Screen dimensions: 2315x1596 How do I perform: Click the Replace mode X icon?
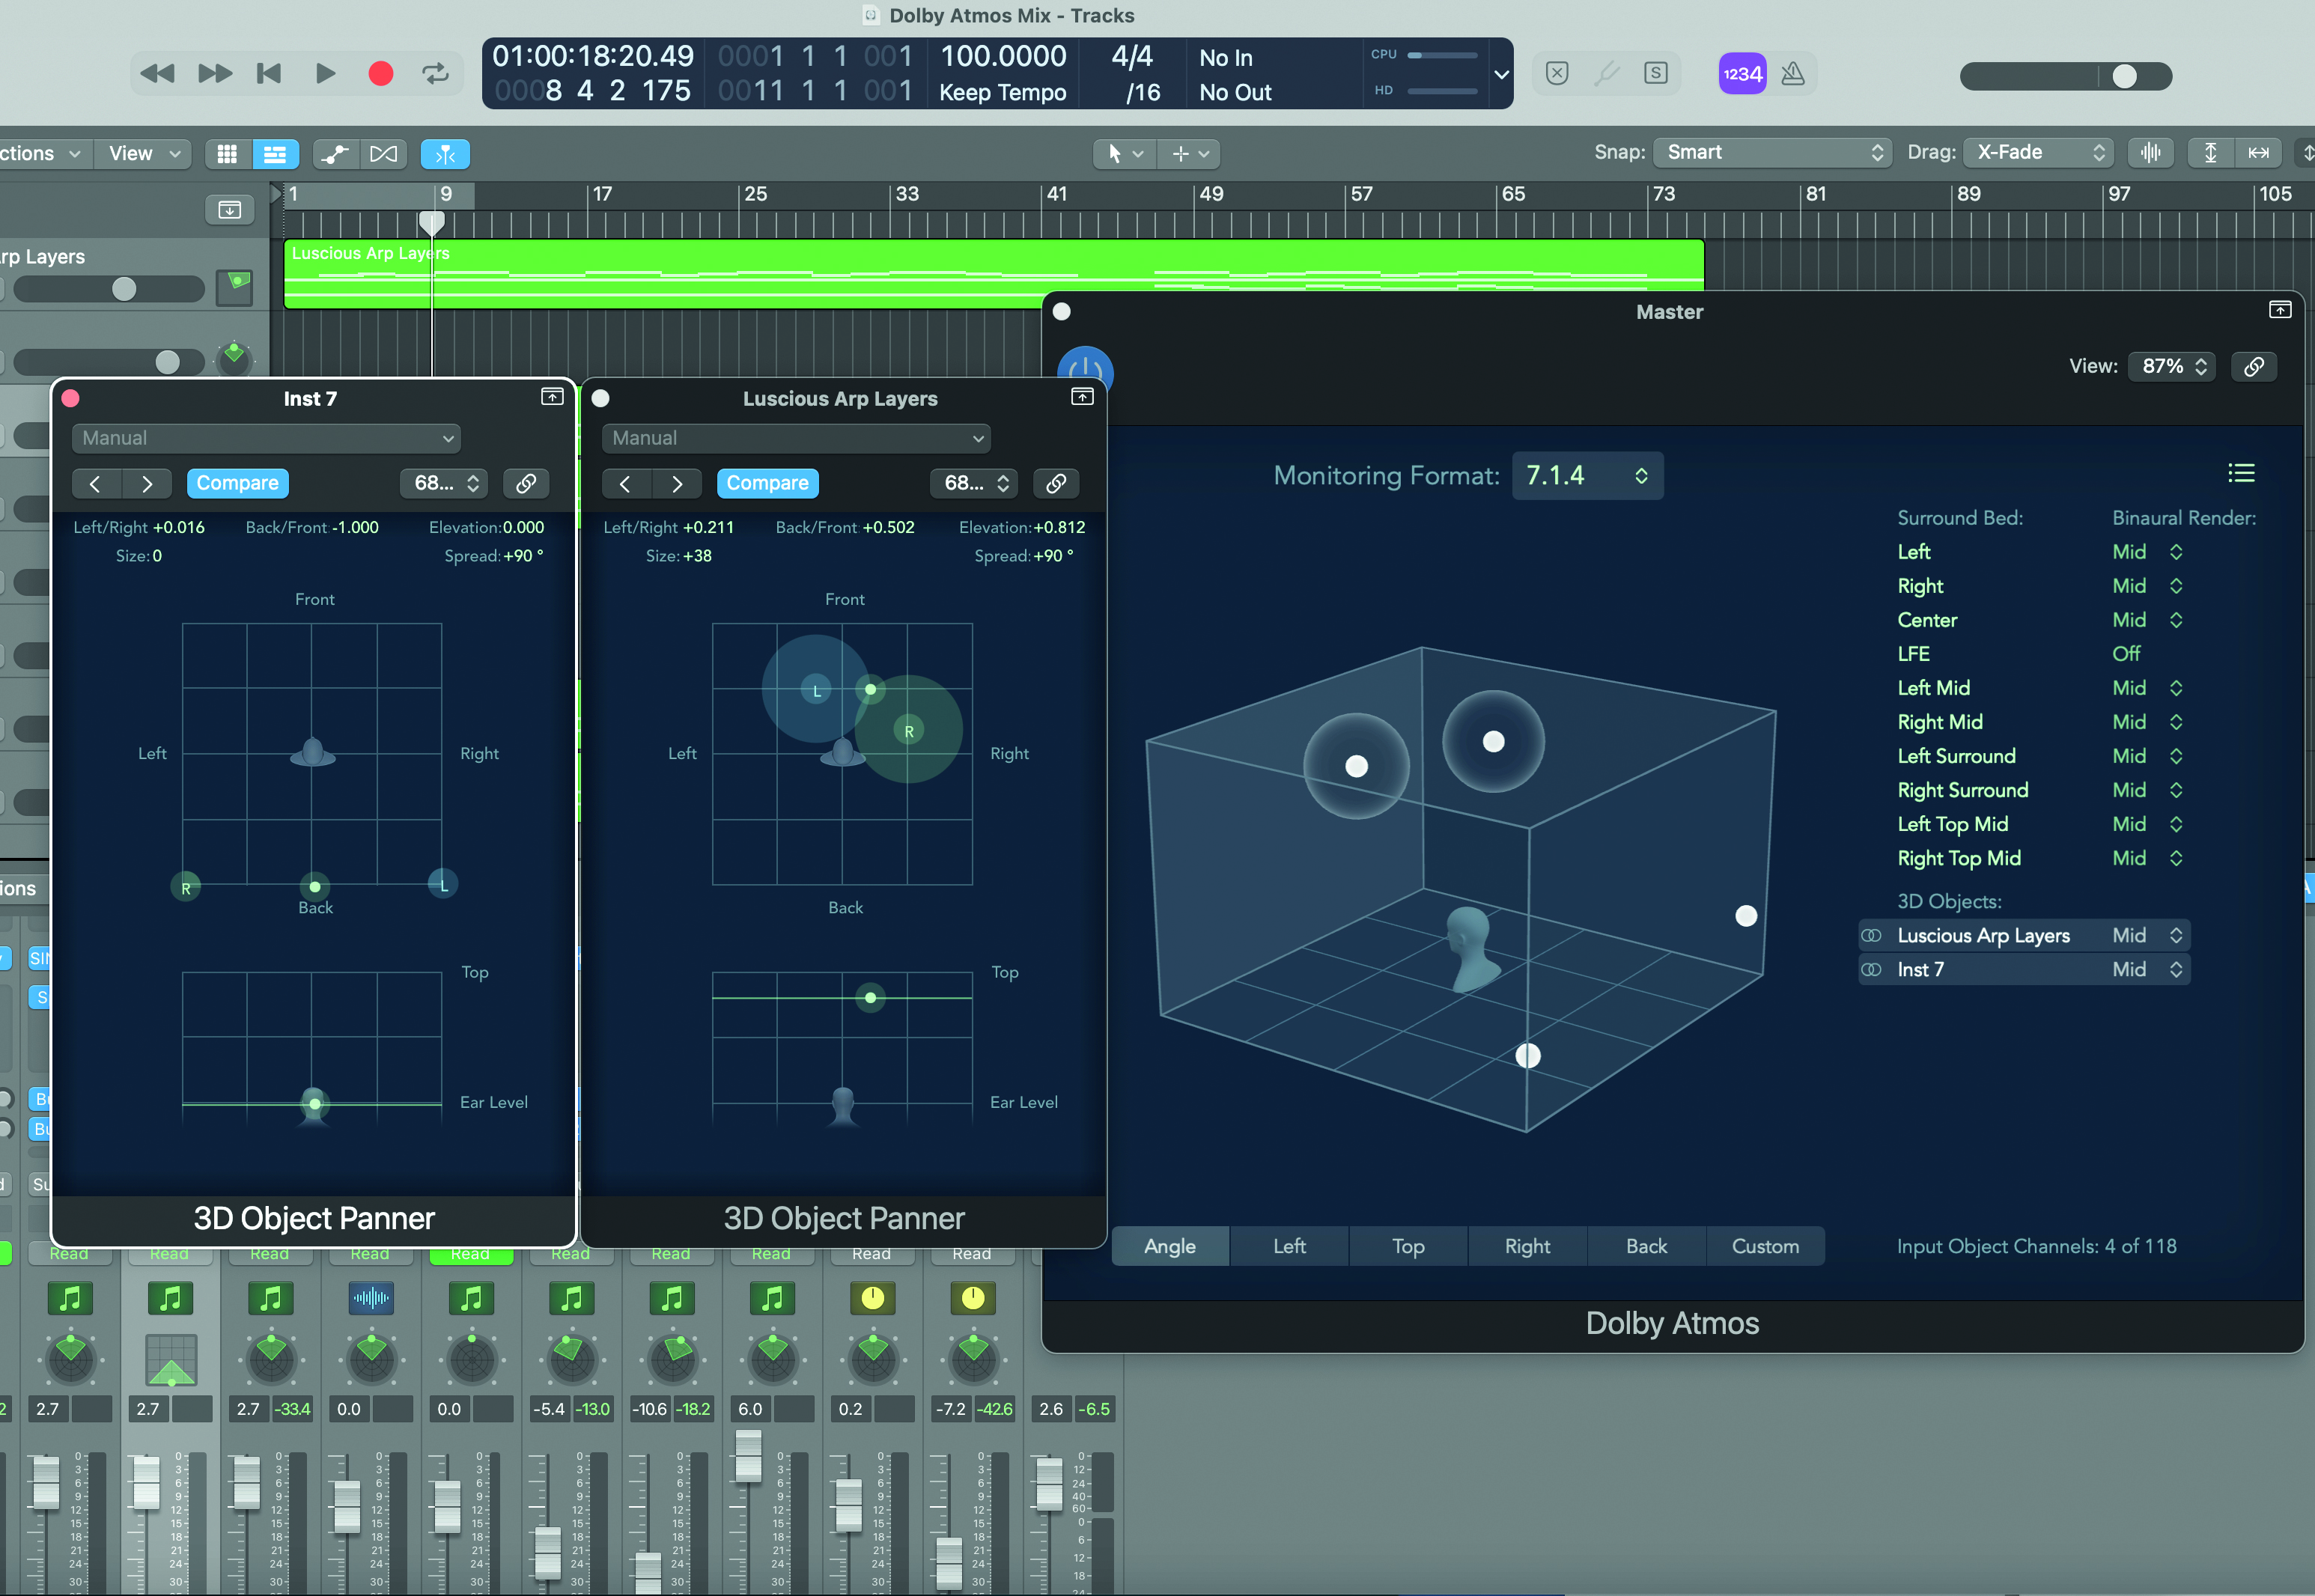pos(1557,73)
